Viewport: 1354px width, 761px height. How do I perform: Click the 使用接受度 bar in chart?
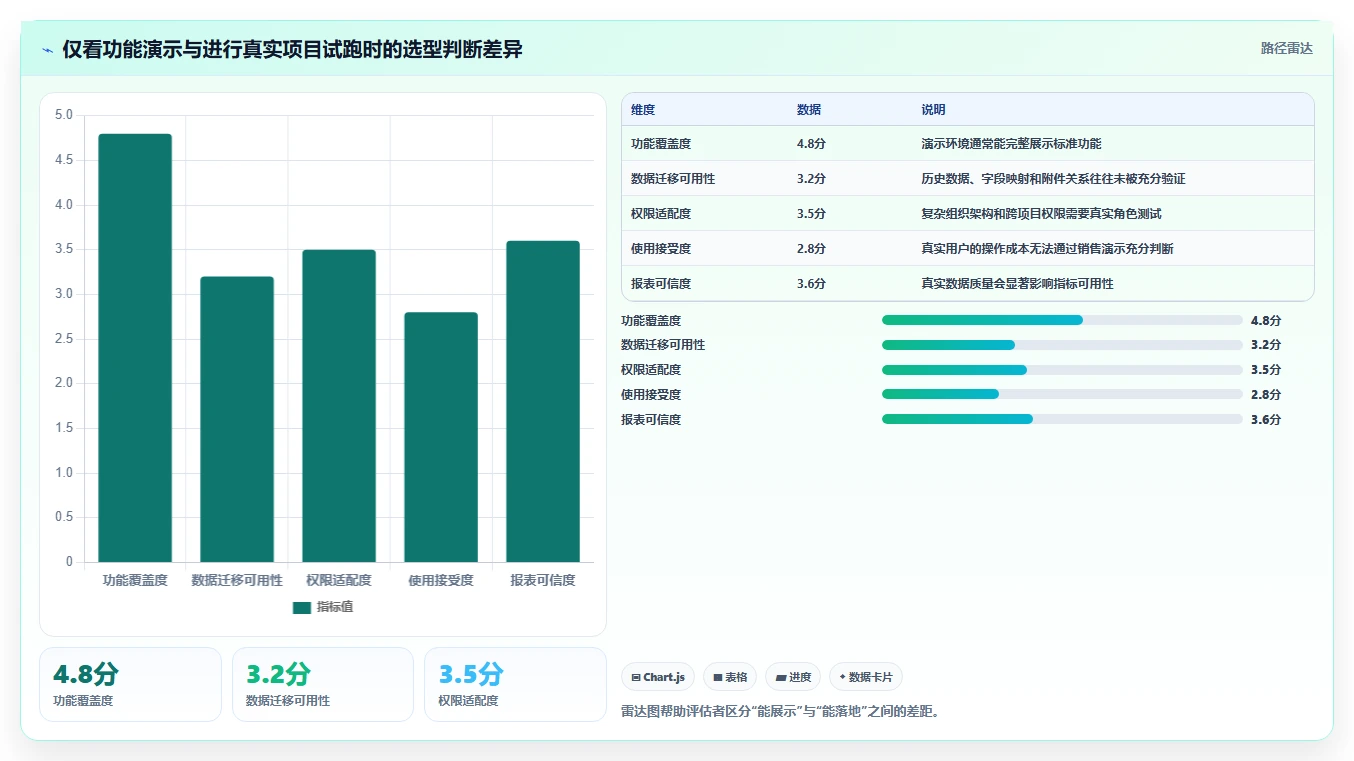[441, 437]
